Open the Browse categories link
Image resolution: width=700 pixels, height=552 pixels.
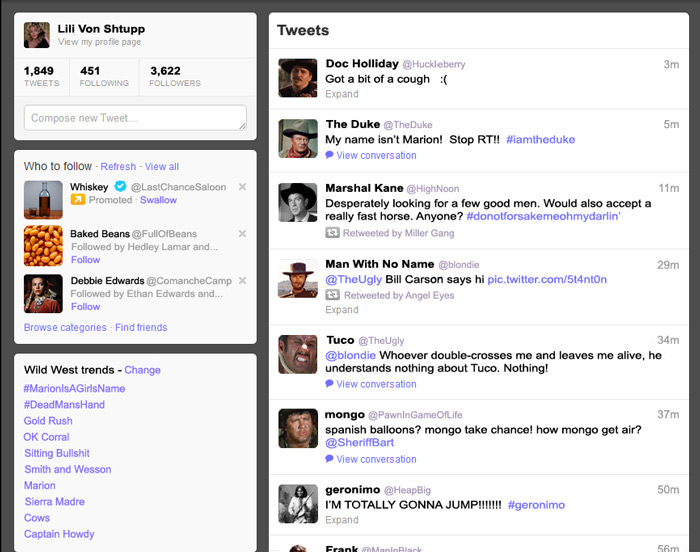(65, 327)
